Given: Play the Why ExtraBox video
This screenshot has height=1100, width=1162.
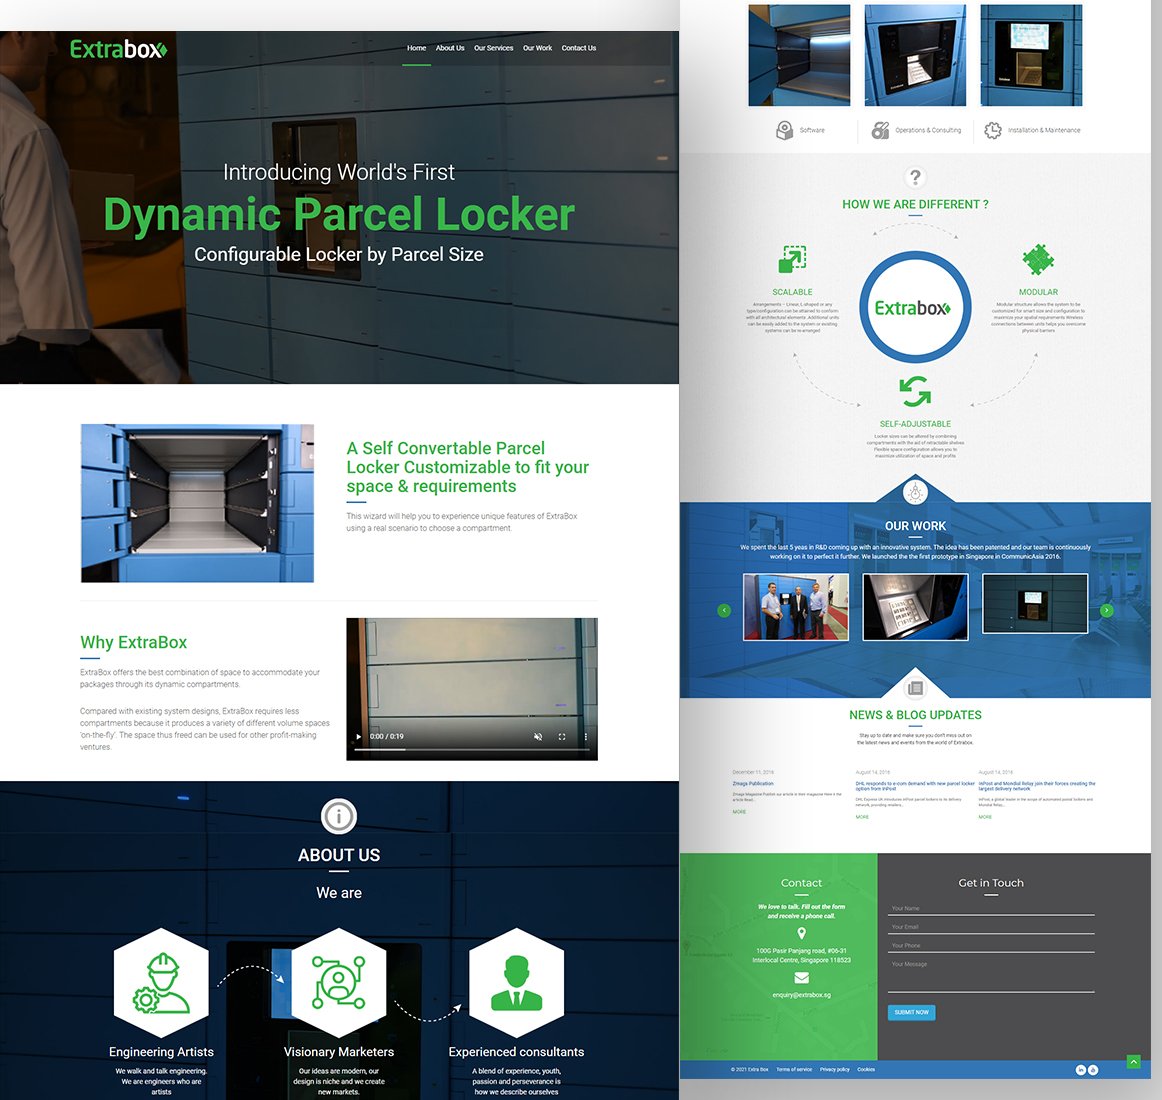Looking at the screenshot, I should pyautogui.click(x=359, y=737).
